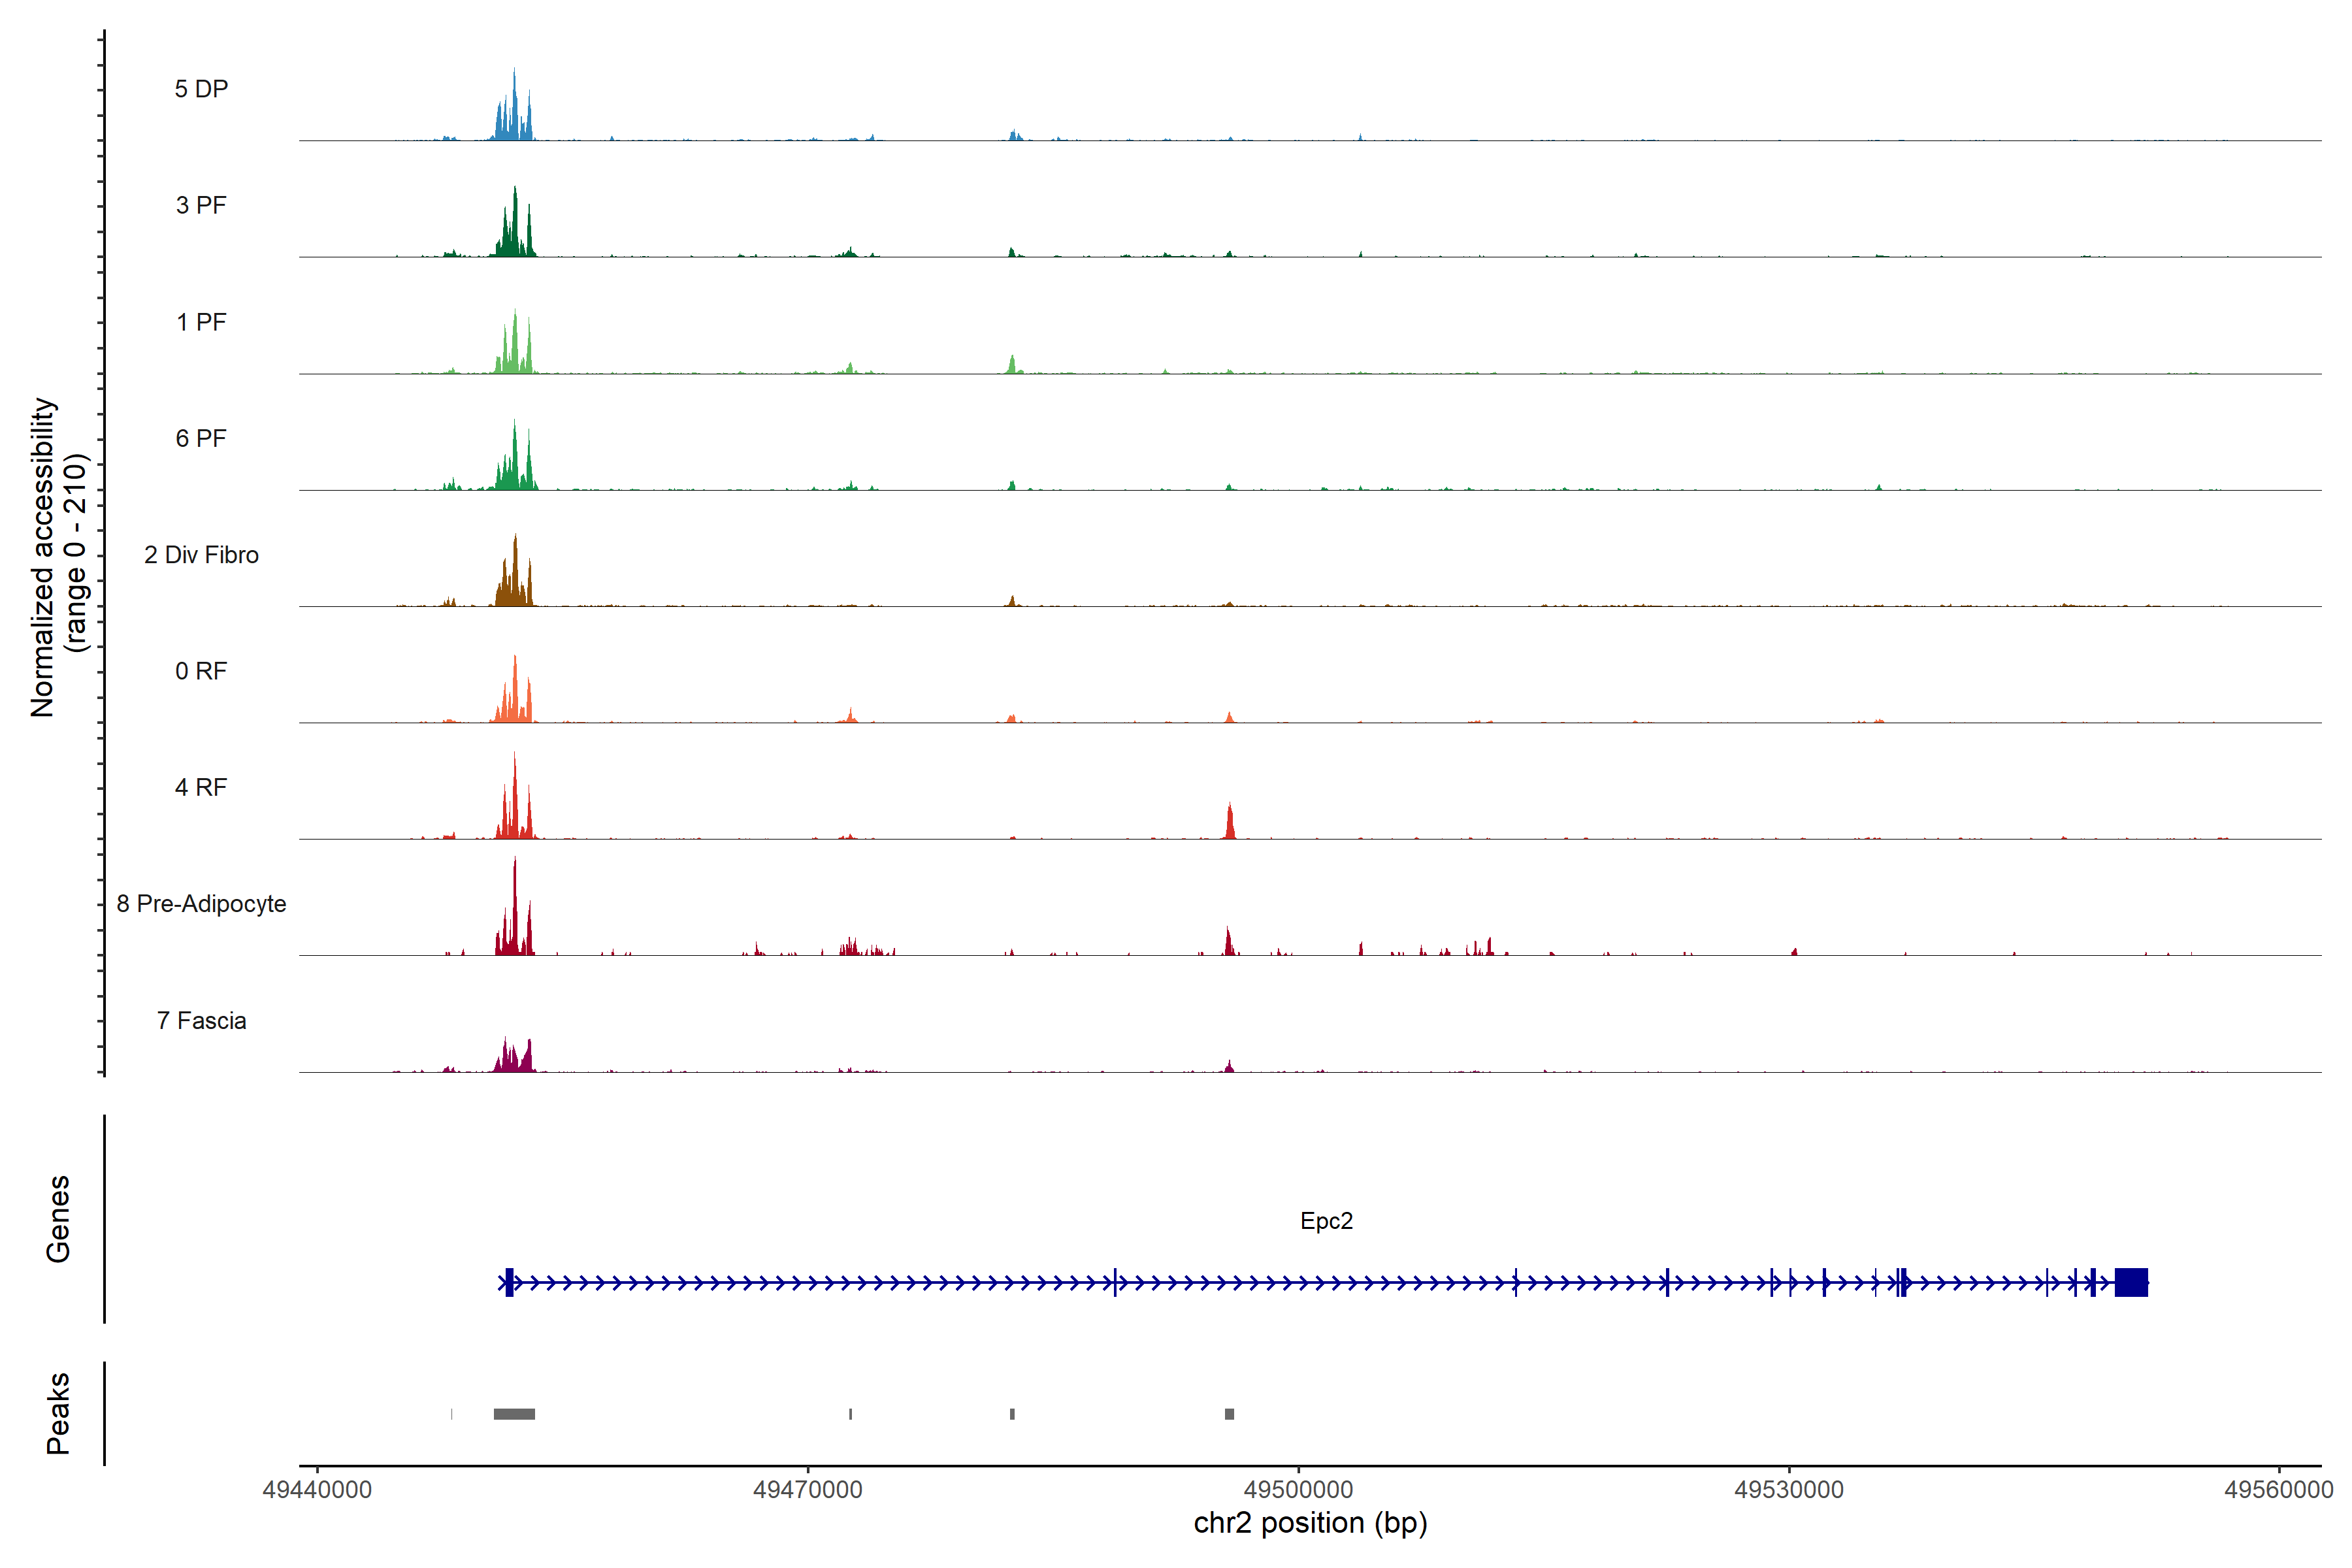
Task: Click the 7 Fascia track label
Action: (x=201, y=1021)
